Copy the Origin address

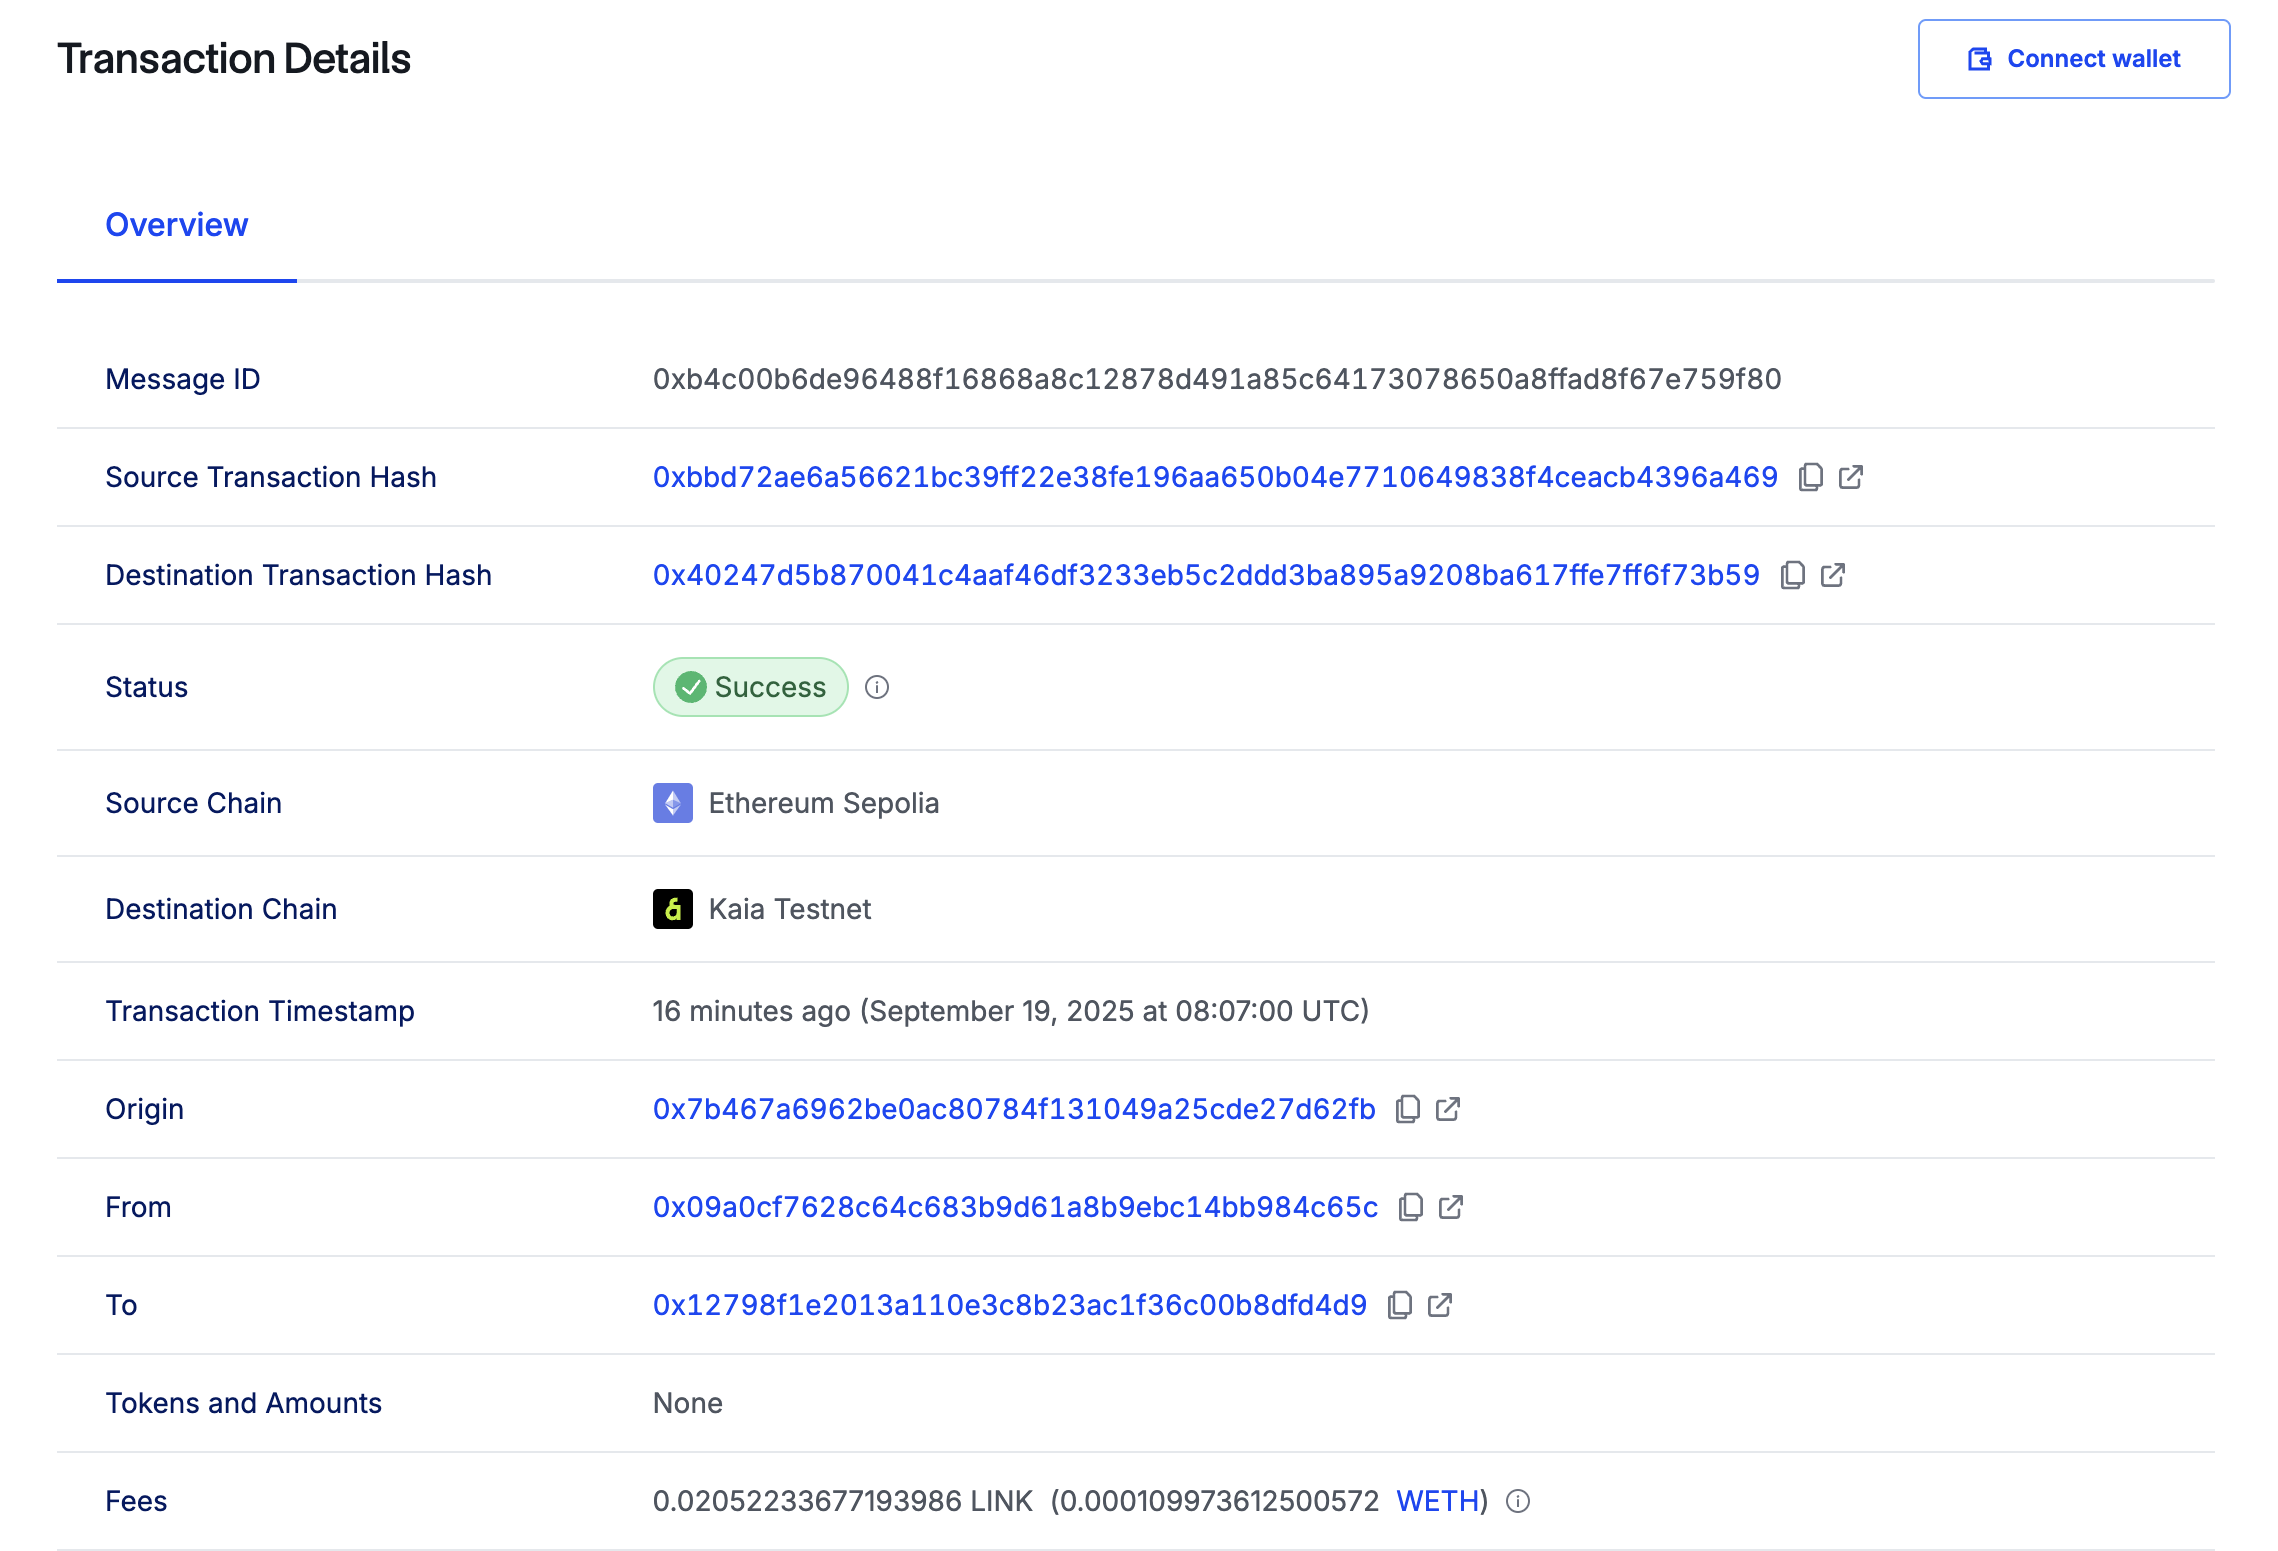1408,1109
